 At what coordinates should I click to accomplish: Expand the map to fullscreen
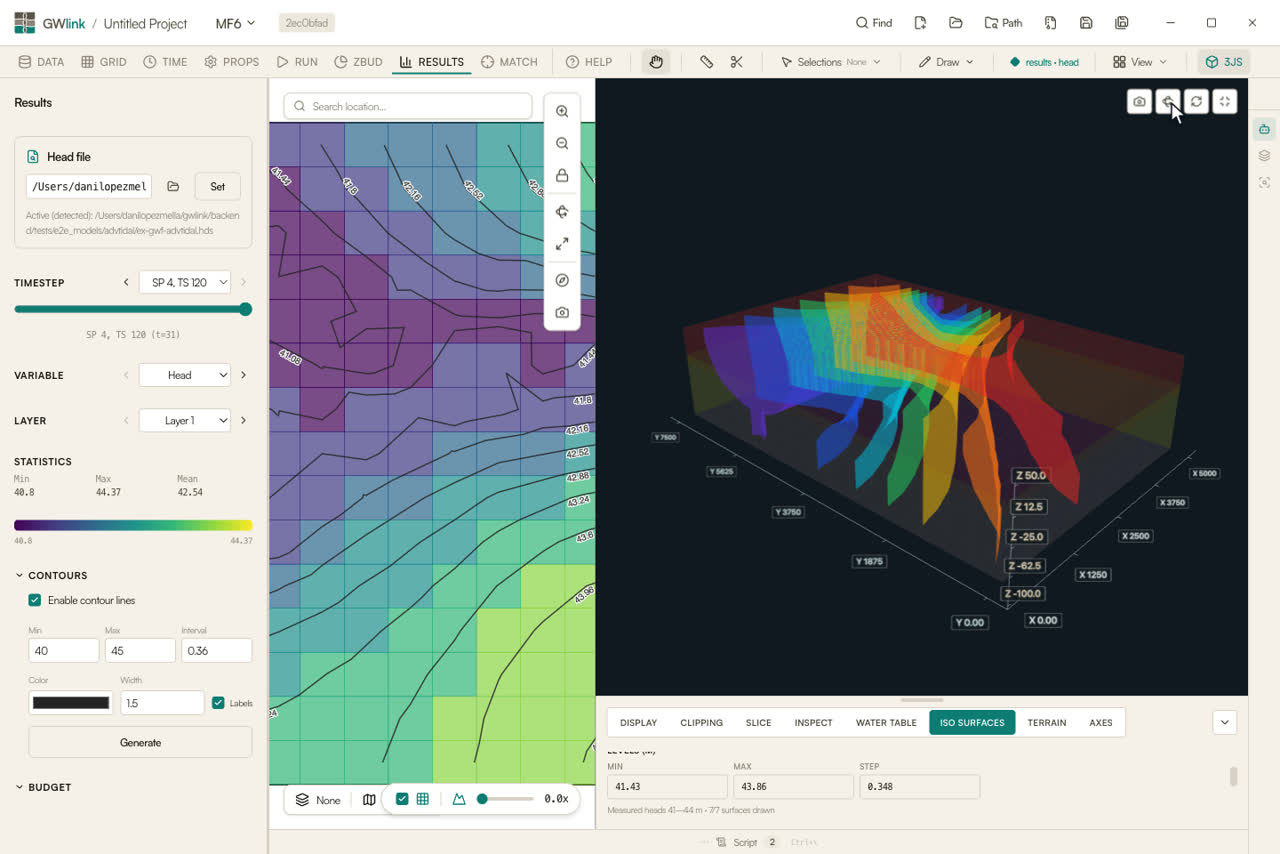tap(562, 244)
